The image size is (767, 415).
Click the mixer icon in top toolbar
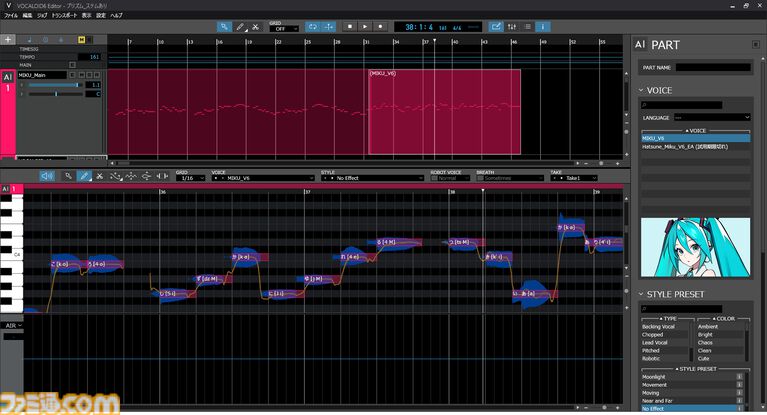click(513, 26)
